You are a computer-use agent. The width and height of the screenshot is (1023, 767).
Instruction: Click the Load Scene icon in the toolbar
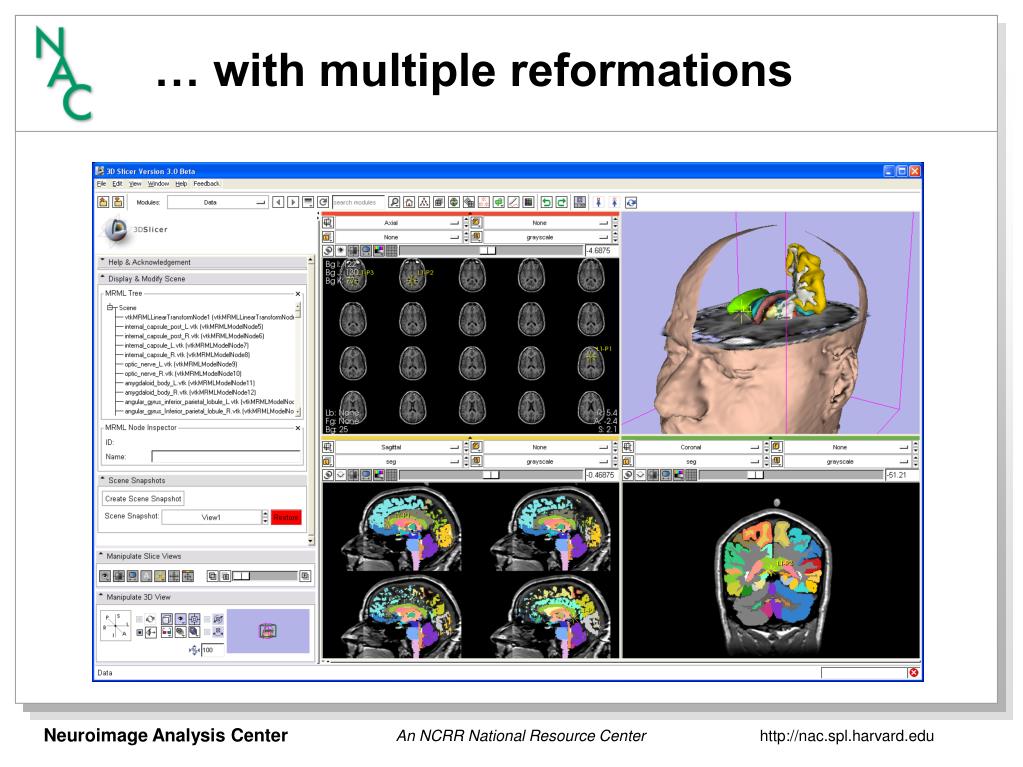(x=103, y=202)
